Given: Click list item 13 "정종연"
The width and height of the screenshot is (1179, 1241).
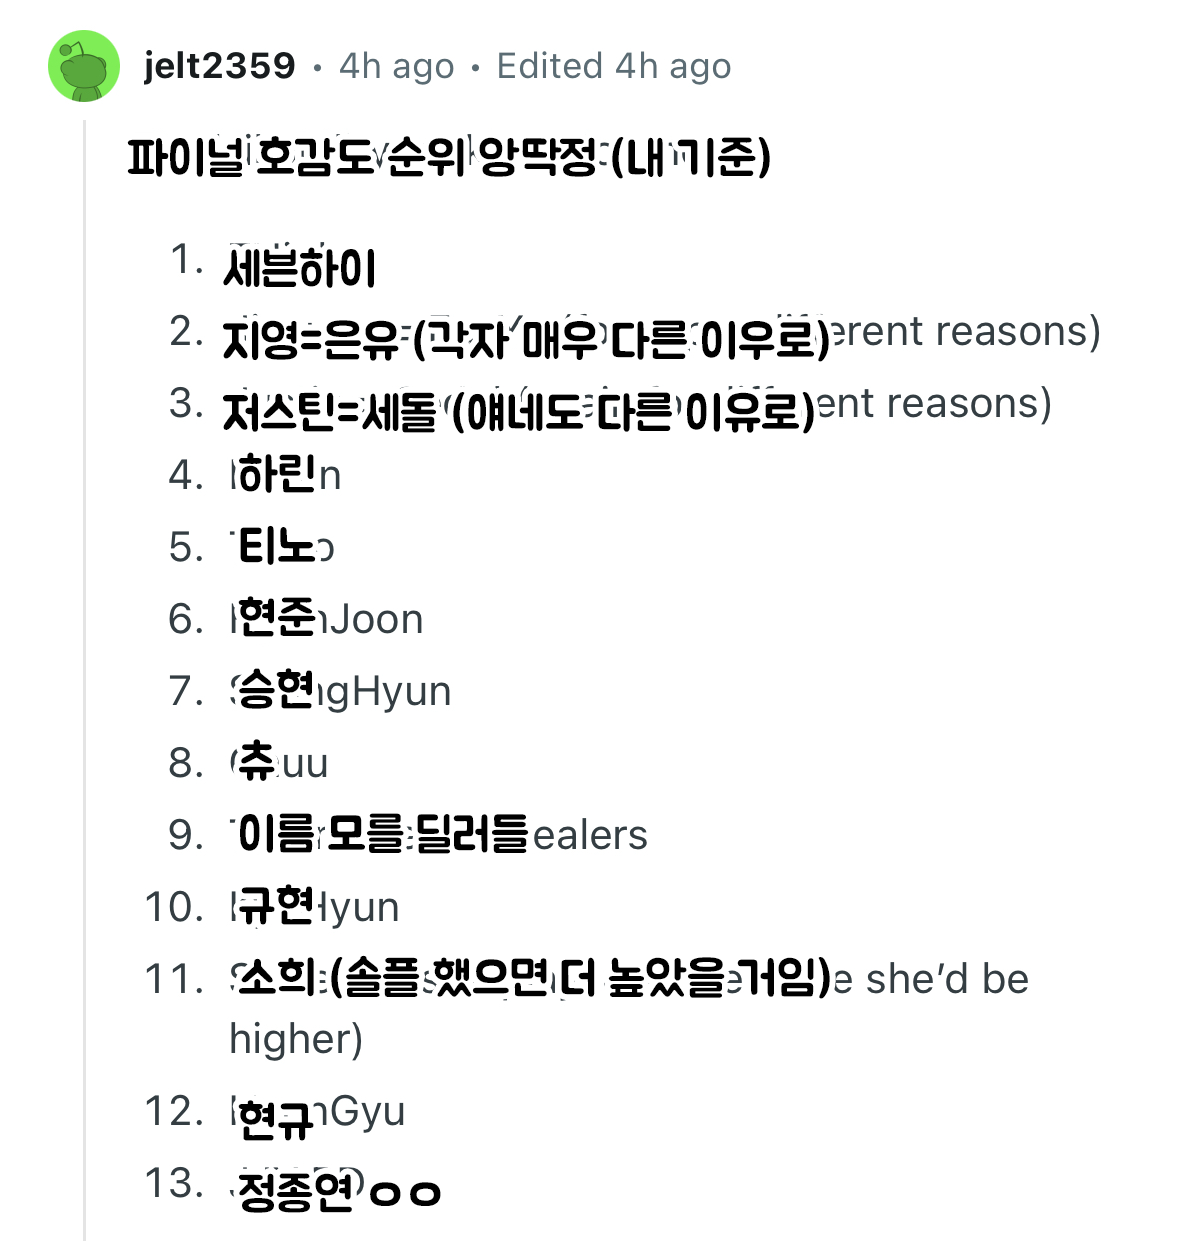Looking at the screenshot, I should tap(296, 1191).
